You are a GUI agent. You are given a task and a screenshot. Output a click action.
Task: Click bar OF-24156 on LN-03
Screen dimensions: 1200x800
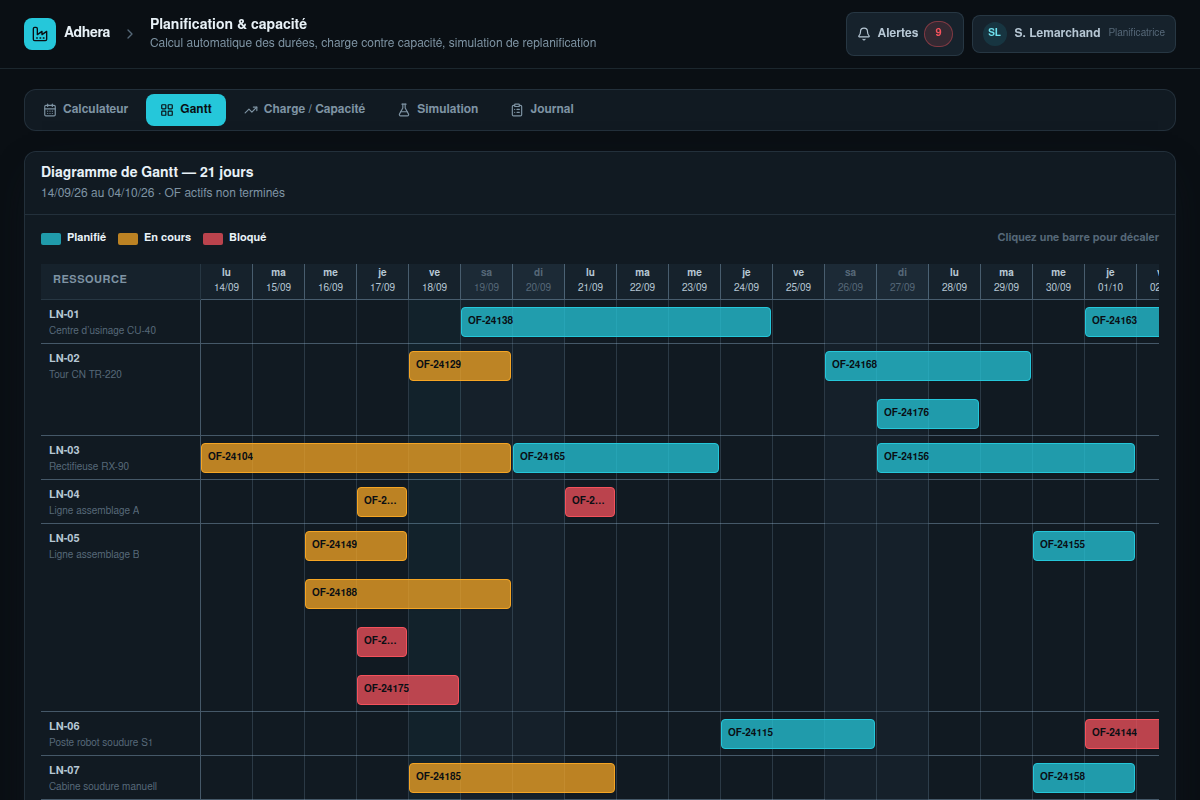pyautogui.click(x=1006, y=457)
